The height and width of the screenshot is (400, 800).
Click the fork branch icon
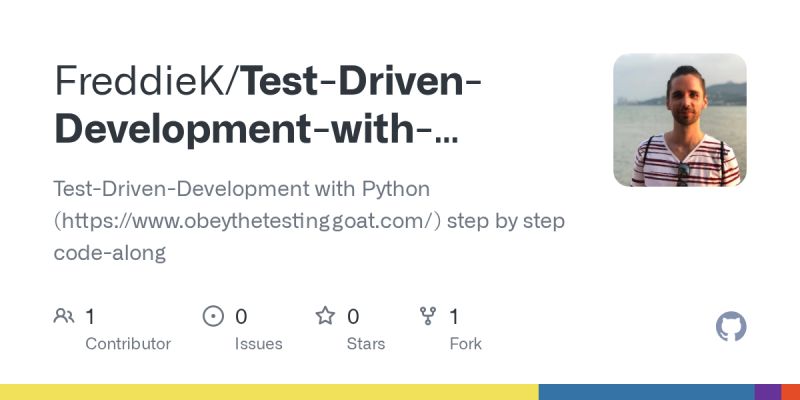pyautogui.click(x=428, y=316)
